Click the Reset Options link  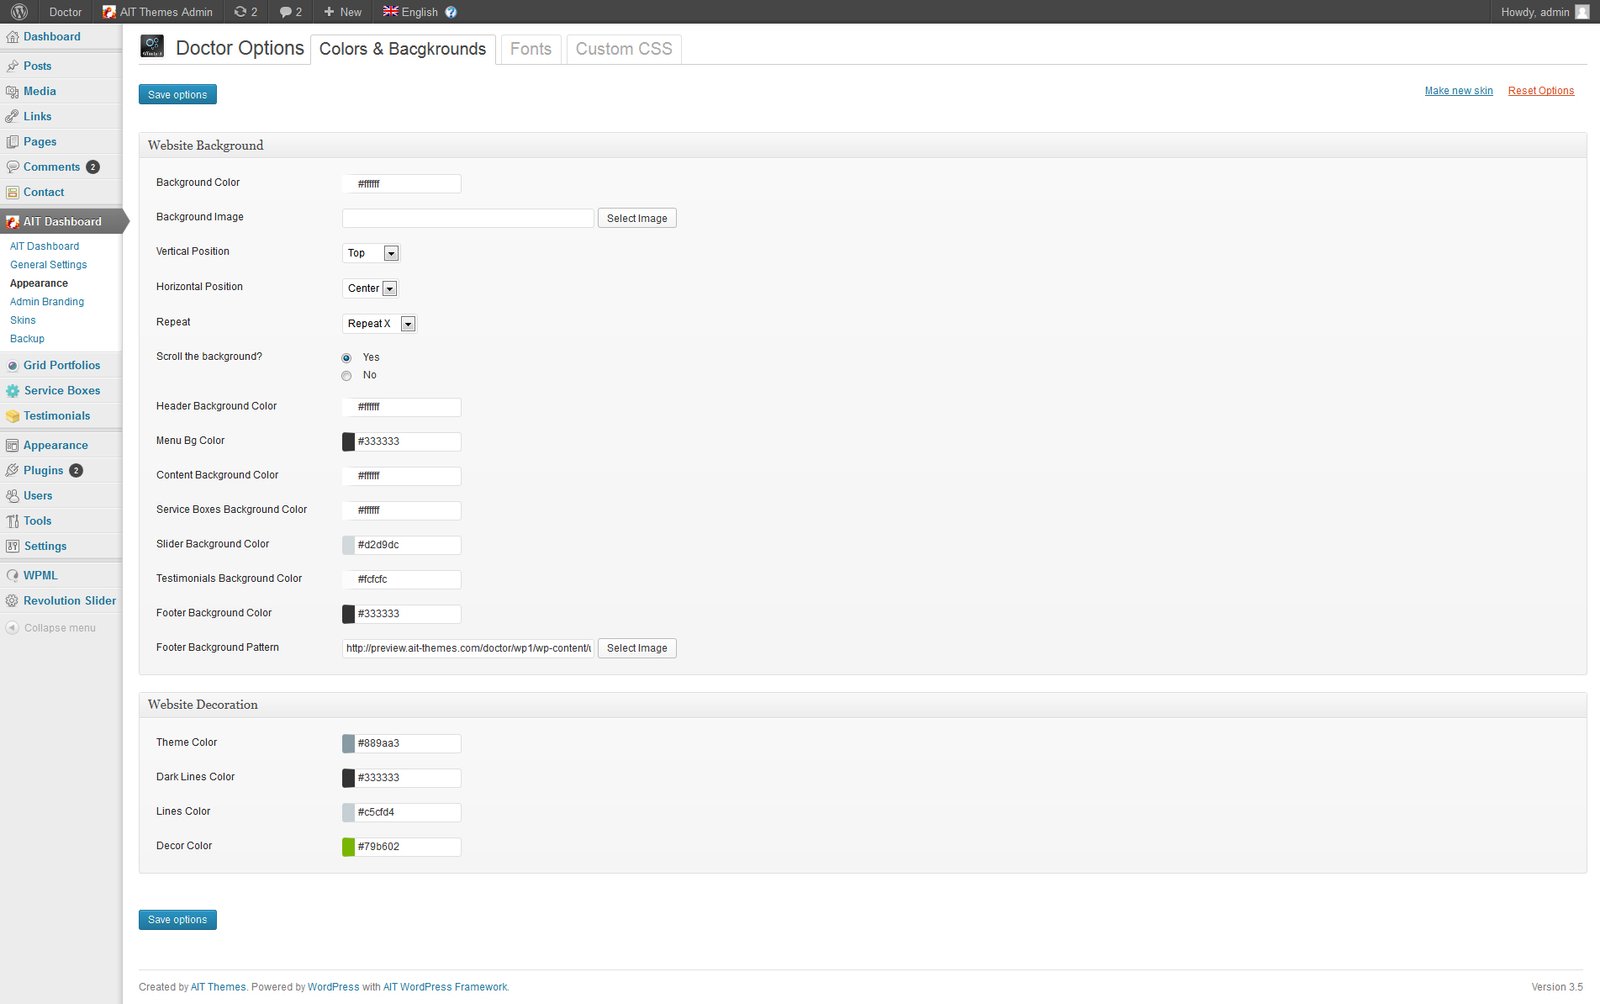(x=1541, y=91)
